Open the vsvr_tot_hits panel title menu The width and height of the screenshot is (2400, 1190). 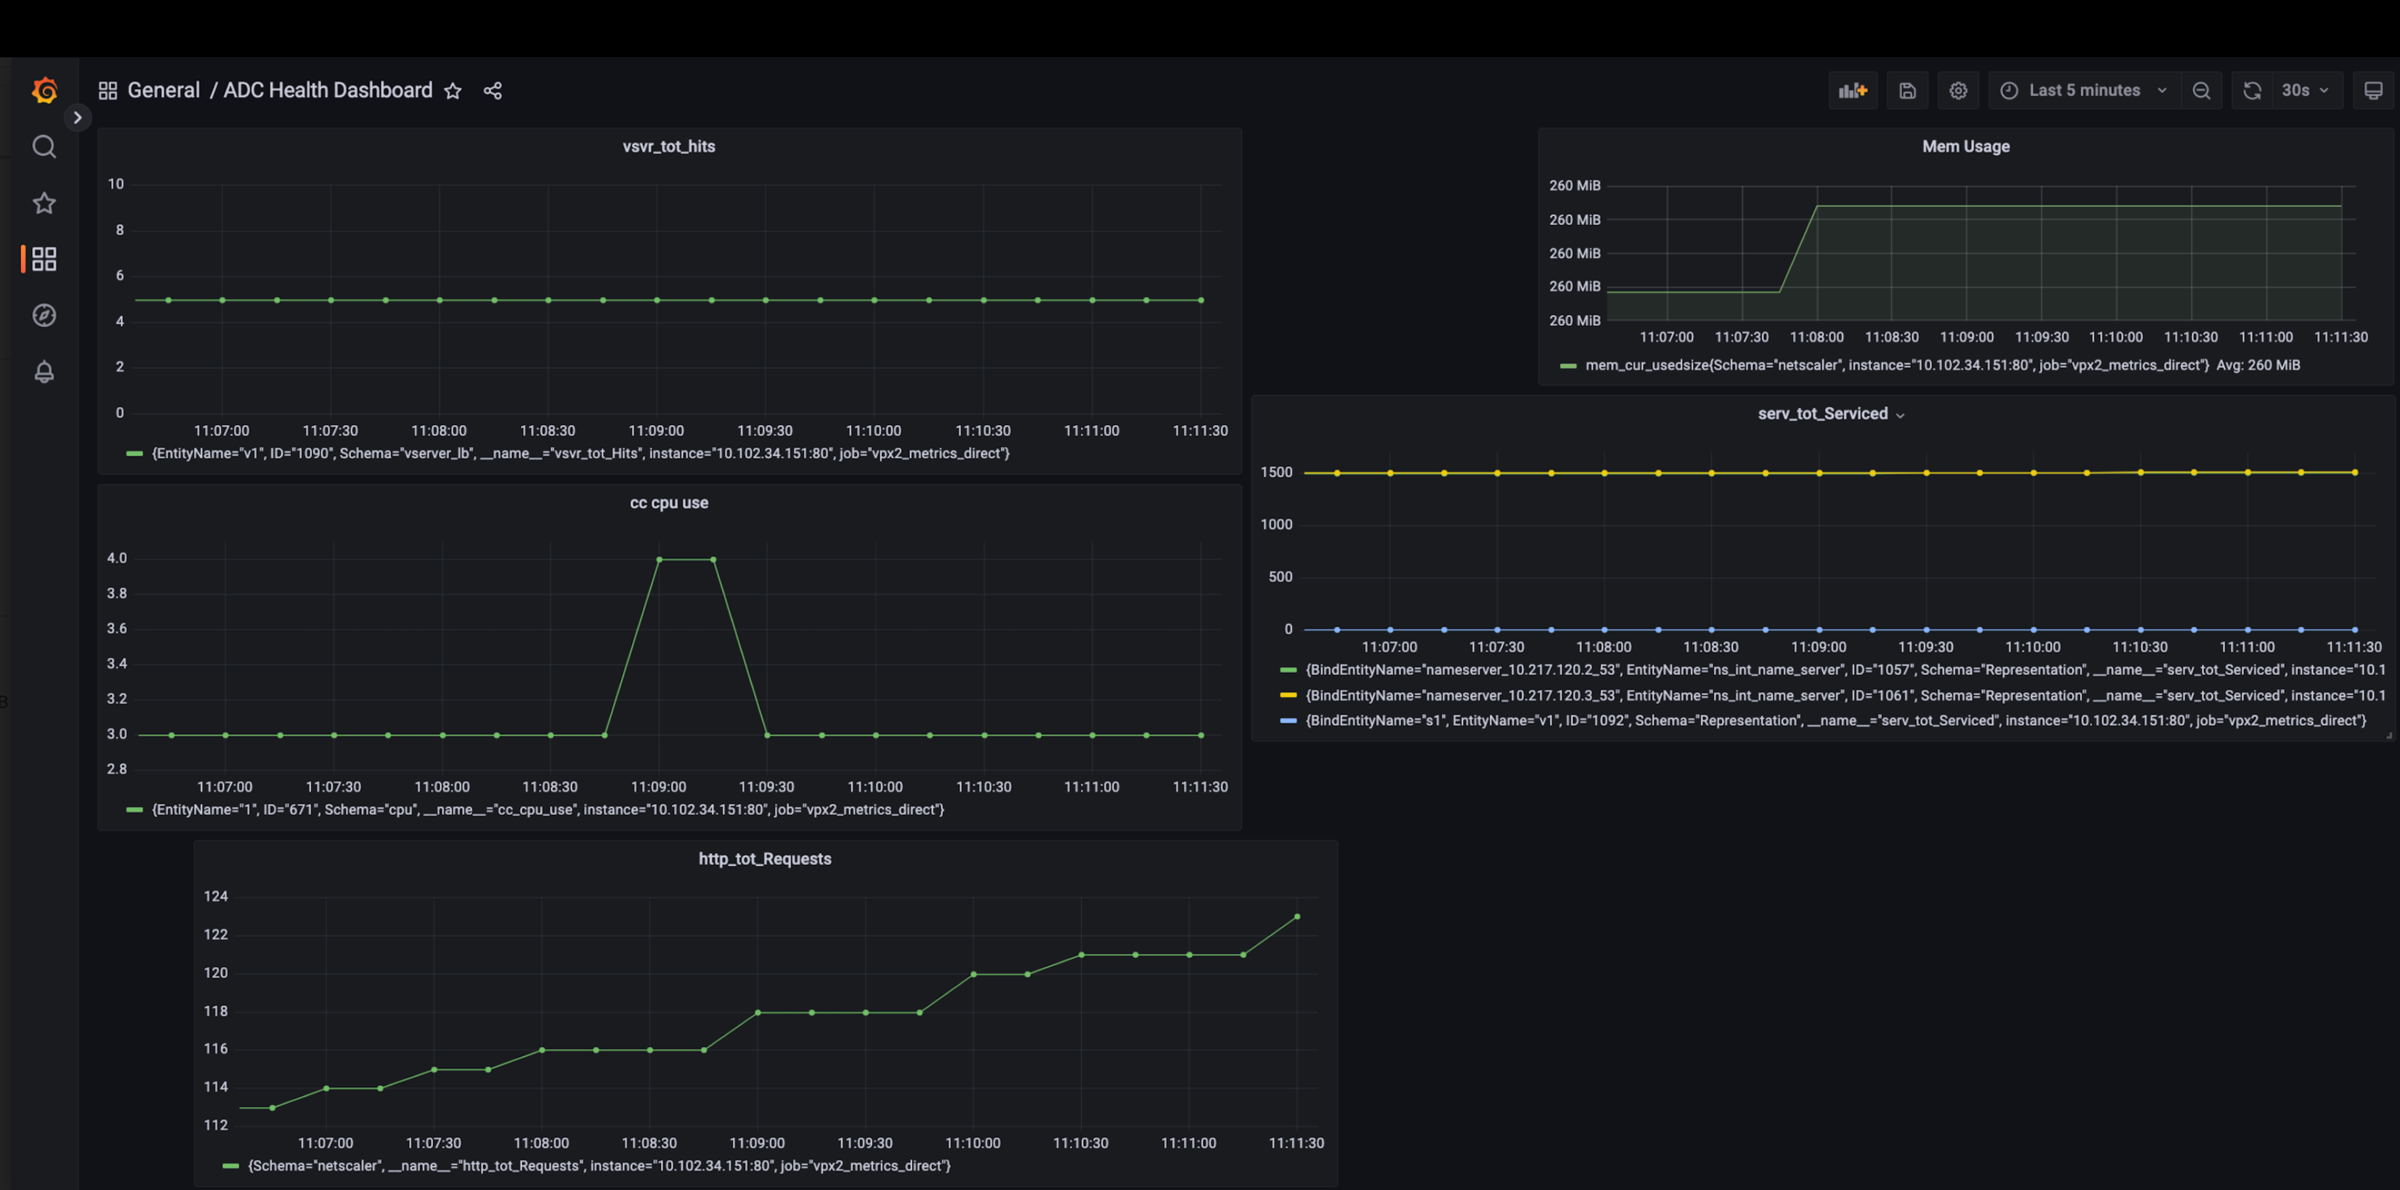(x=669, y=146)
